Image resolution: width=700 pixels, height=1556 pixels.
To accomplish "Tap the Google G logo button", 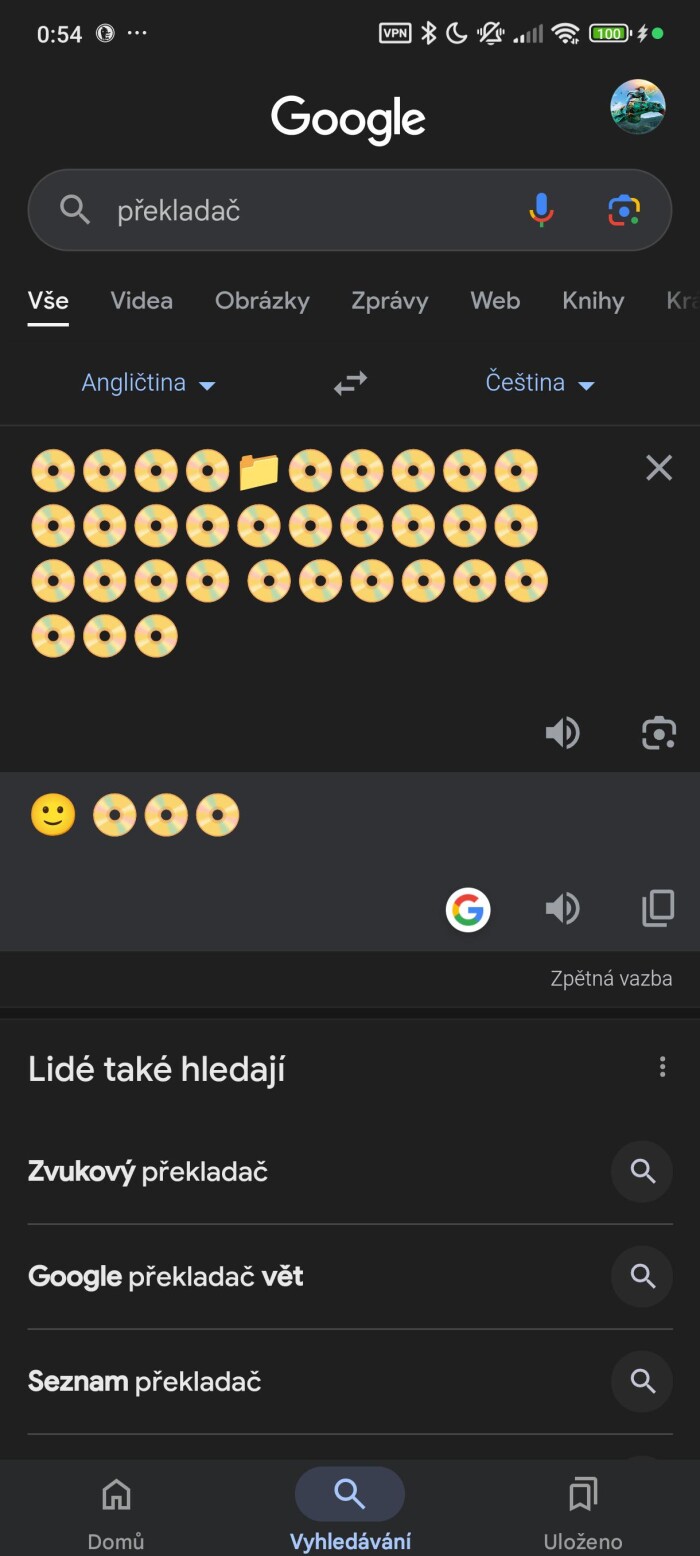I will (468, 909).
